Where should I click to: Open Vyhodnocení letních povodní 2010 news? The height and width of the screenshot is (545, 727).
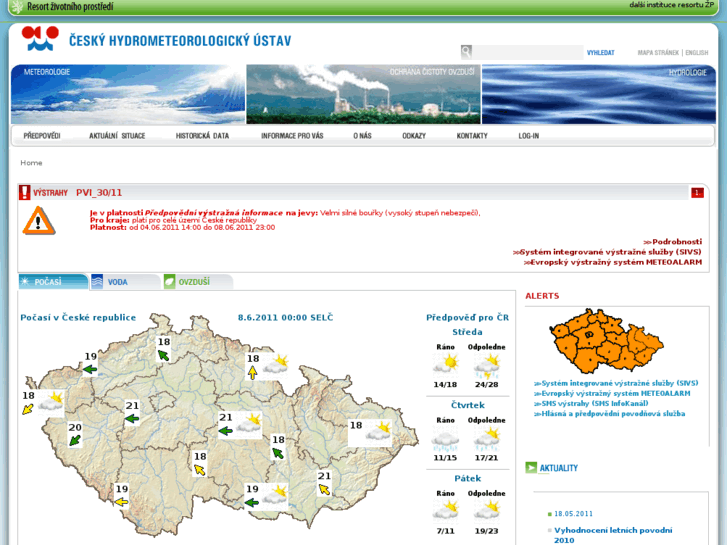pyautogui.click(x=613, y=535)
